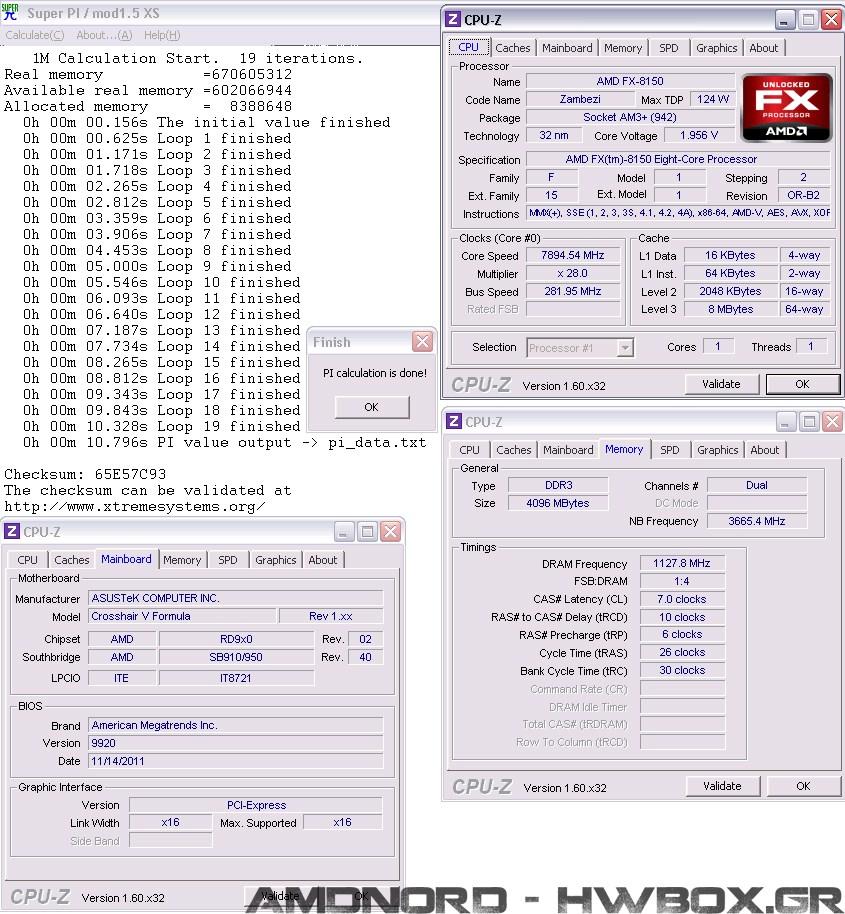Switch to Memory tab in top CPU-Z window
Screen dimensions: 845x914
point(622,48)
